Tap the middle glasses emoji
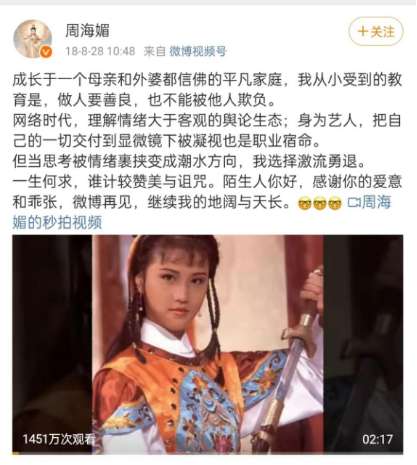417x465 pixels. click(x=320, y=203)
